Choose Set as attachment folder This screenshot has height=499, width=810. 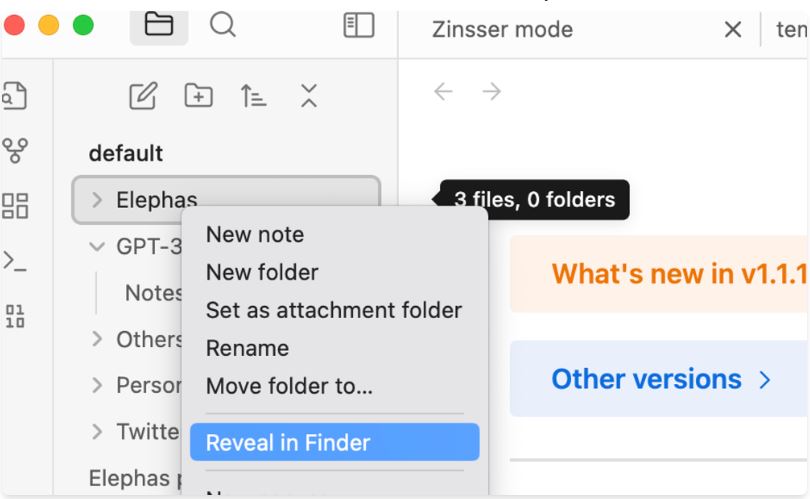click(x=334, y=310)
